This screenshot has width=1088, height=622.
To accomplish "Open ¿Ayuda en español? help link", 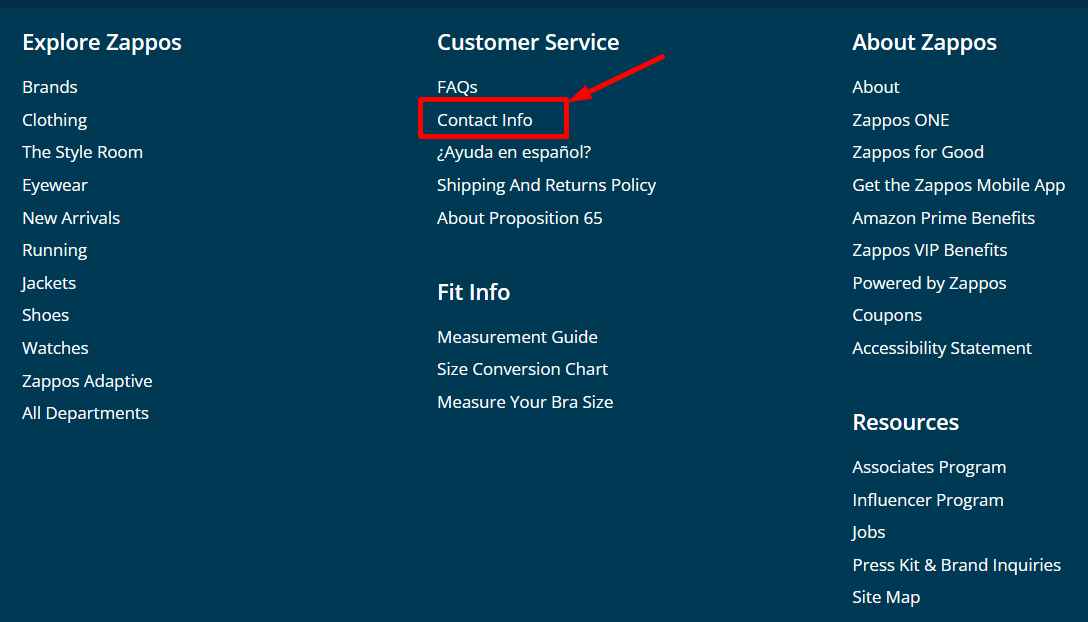I will pos(514,152).
